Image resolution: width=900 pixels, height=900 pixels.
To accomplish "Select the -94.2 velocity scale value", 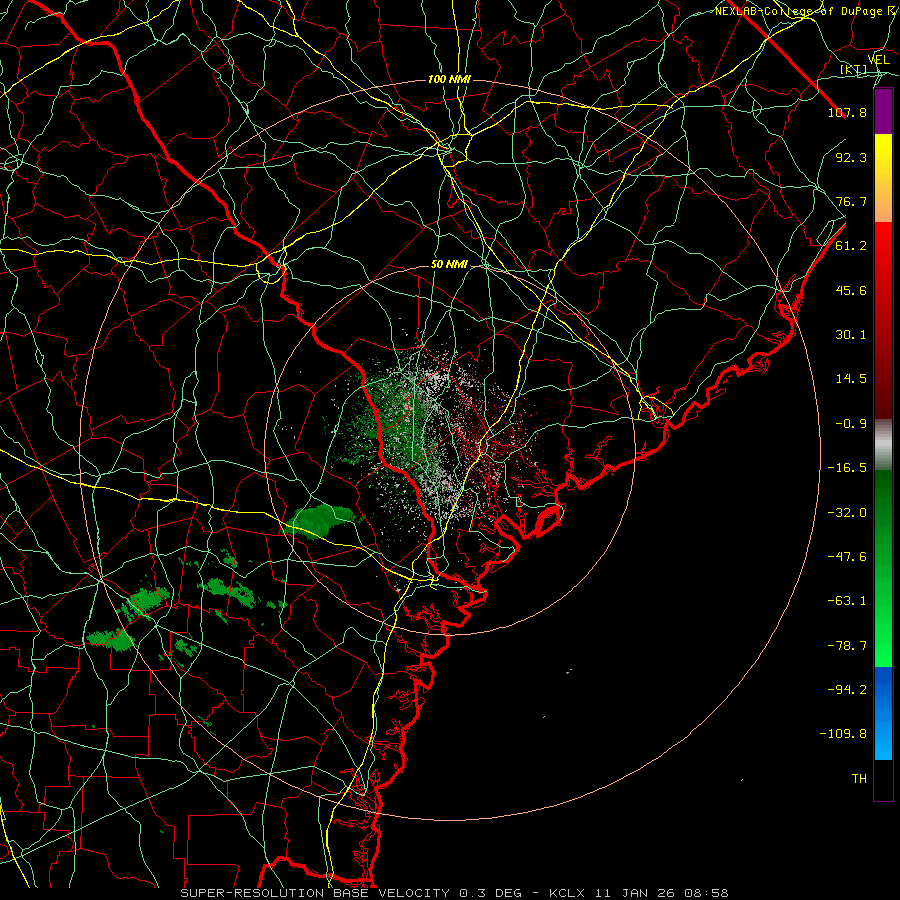I will pos(847,690).
